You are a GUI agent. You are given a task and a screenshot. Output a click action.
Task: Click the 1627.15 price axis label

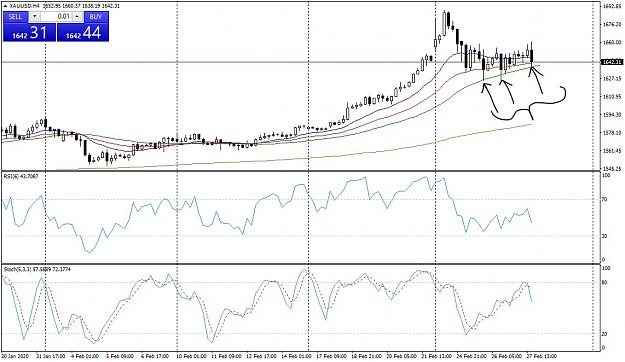612,79
